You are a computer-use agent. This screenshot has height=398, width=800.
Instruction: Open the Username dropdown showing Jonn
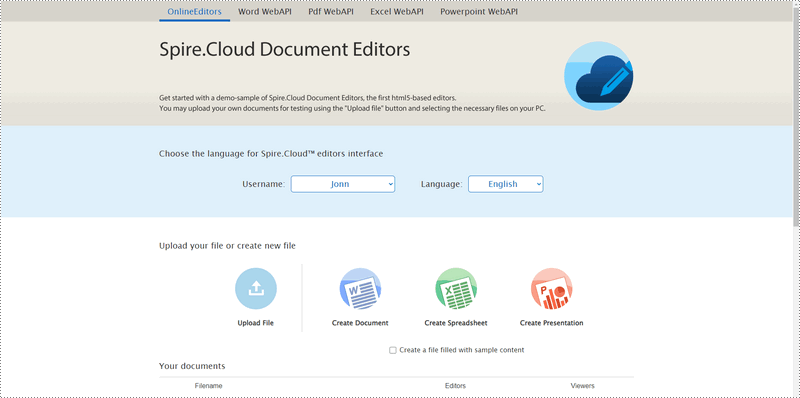coord(343,184)
